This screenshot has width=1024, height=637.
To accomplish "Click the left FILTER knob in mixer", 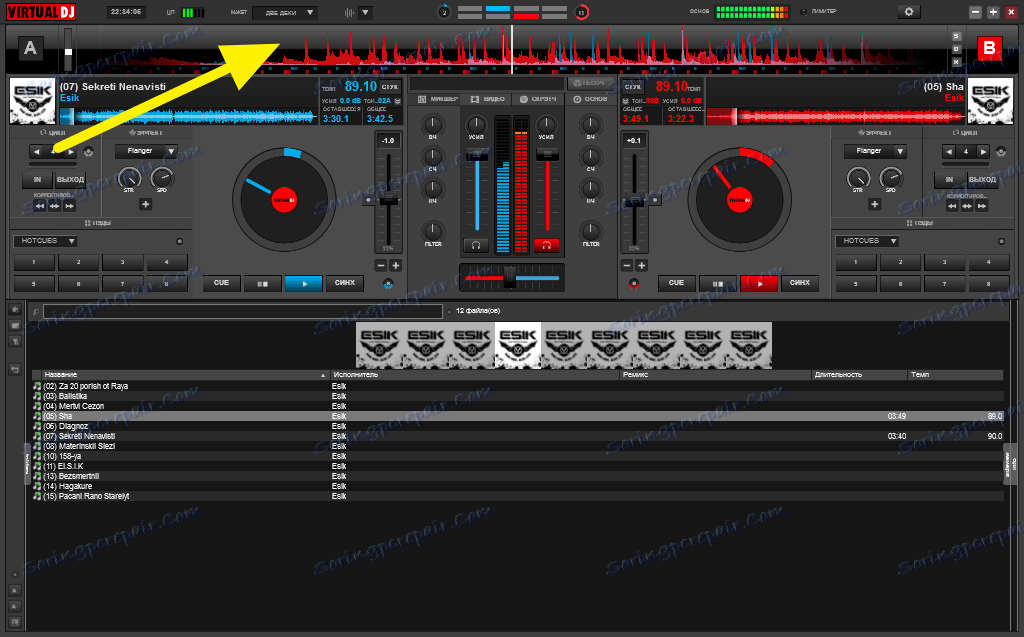I will point(432,231).
